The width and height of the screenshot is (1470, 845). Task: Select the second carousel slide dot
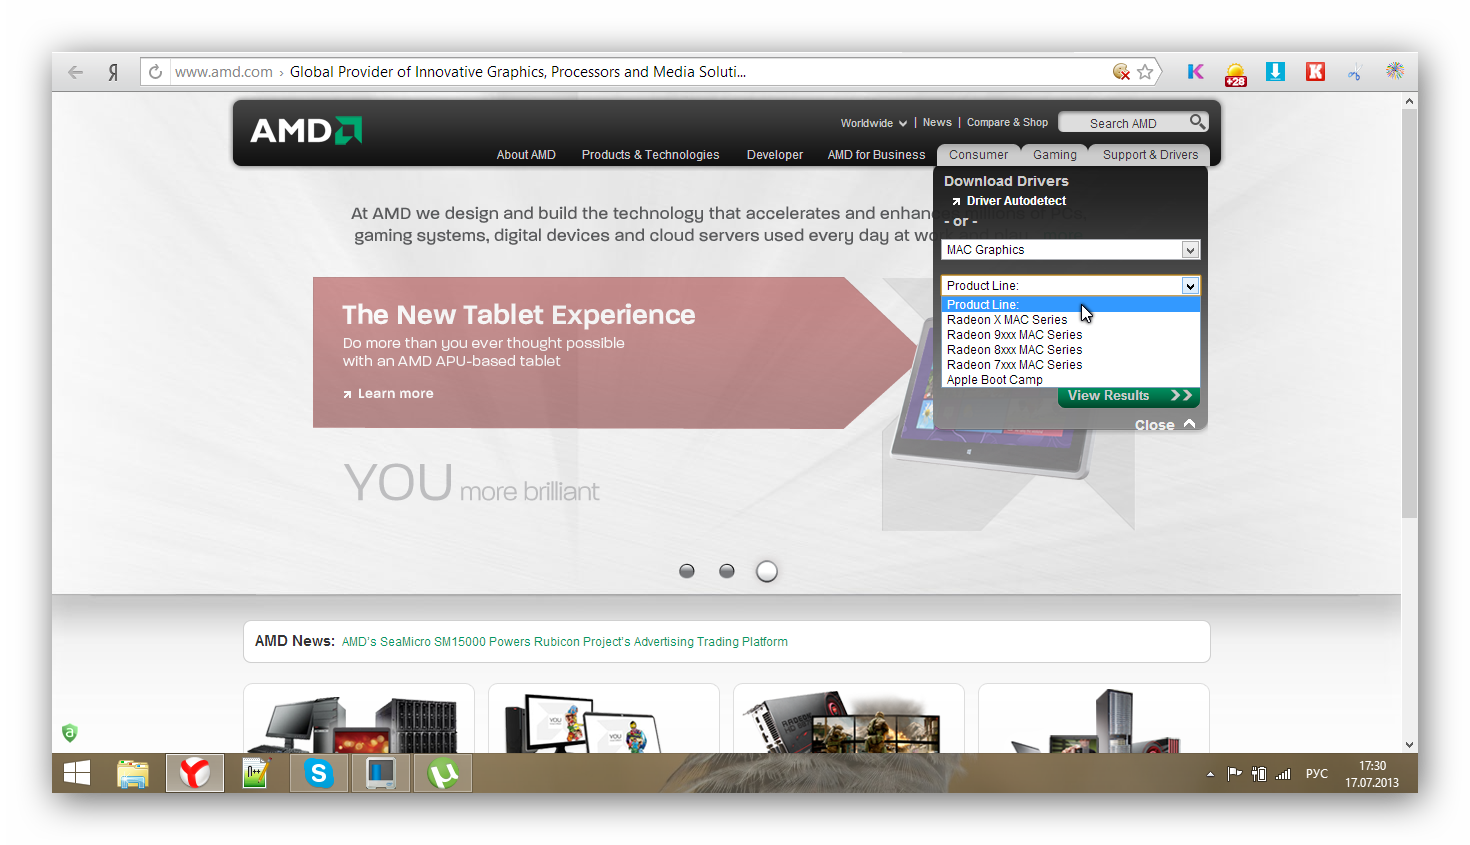(x=727, y=571)
